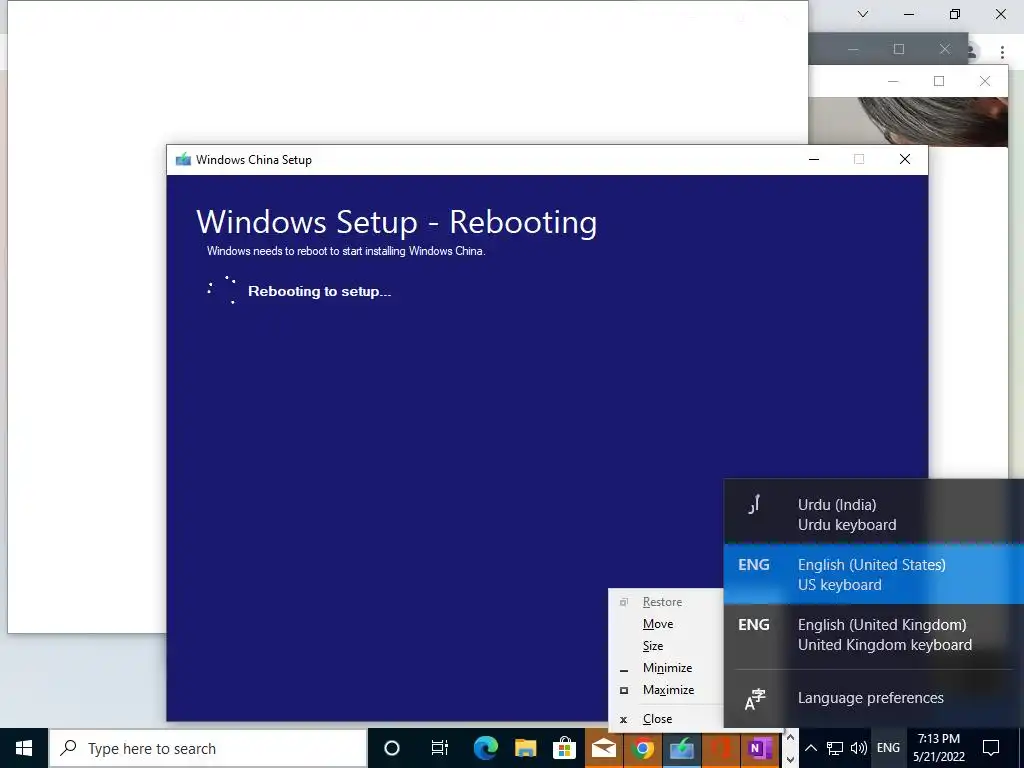Choose Restore in the window context menu
Image resolution: width=1024 pixels, height=768 pixels.
(x=666, y=601)
